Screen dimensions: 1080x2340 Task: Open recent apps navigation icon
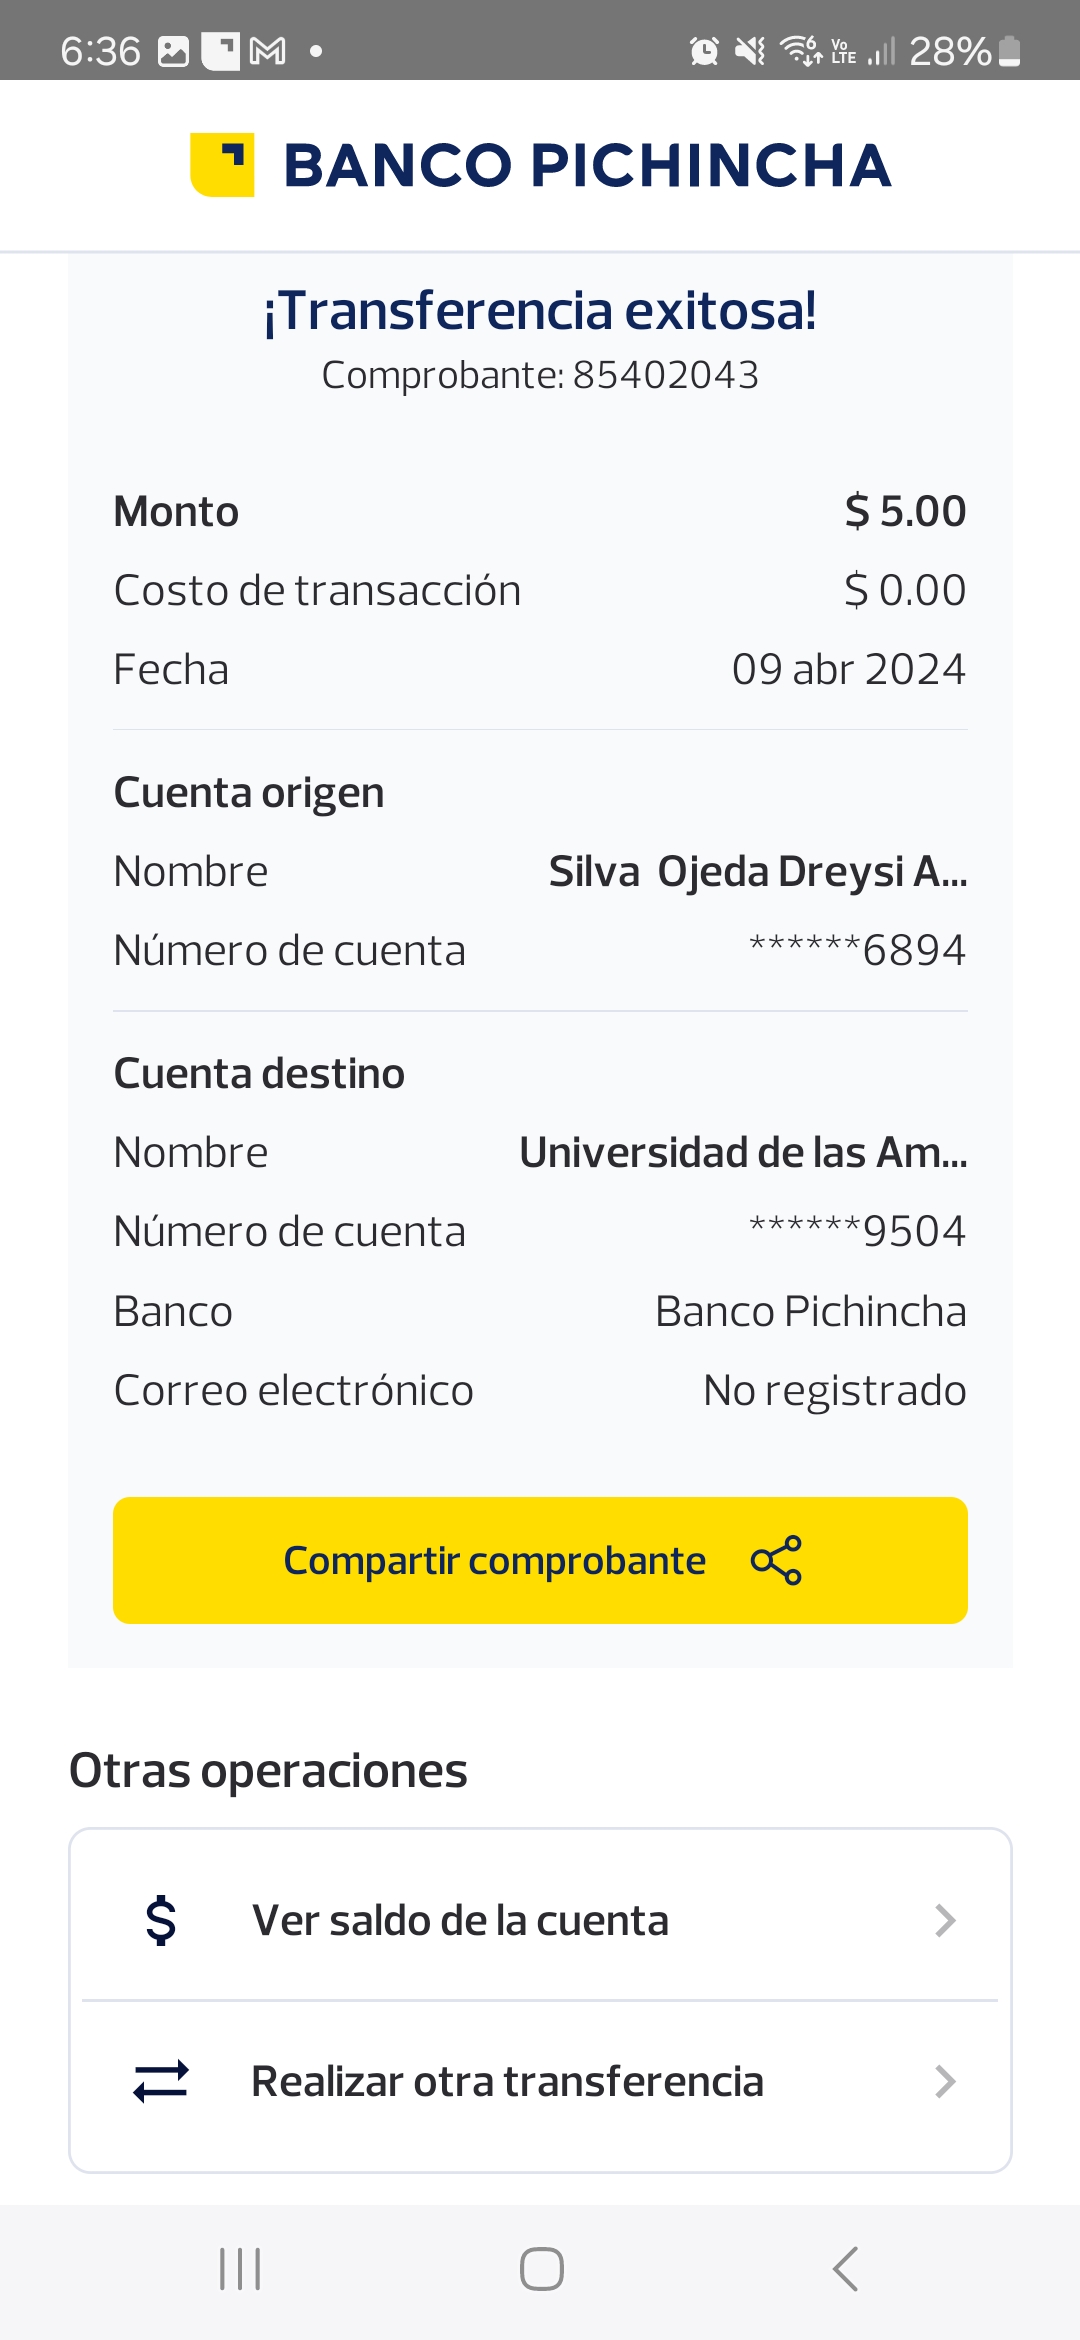(x=240, y=2269)
